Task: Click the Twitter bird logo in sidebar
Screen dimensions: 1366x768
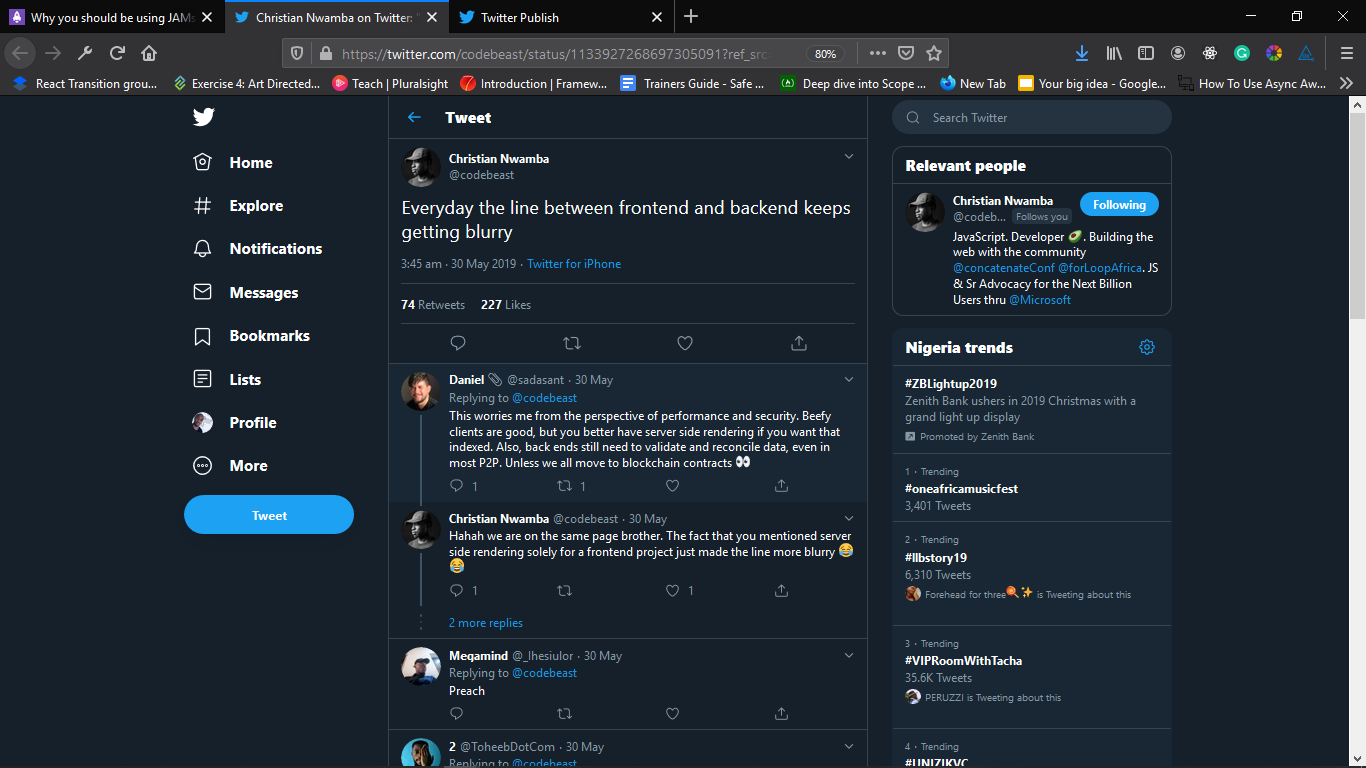Action: pos(203,117)
